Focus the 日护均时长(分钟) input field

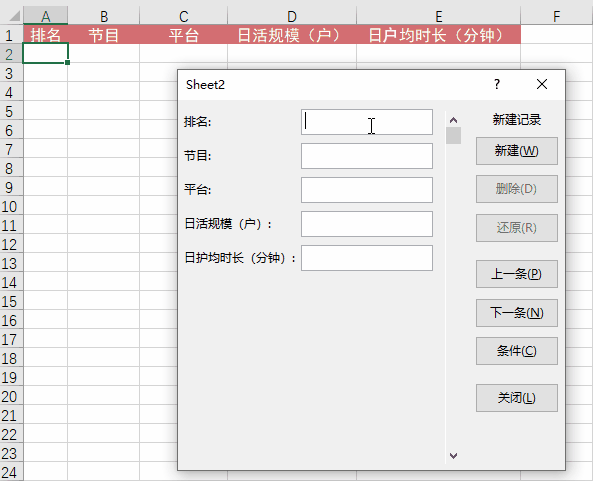pos(367,258)
